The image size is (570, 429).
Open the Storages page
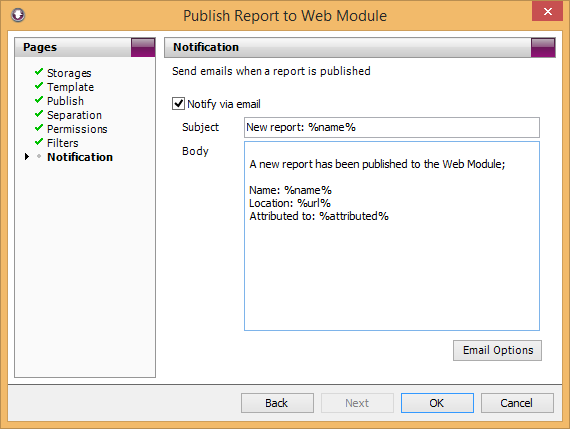[x=69, y=73]
